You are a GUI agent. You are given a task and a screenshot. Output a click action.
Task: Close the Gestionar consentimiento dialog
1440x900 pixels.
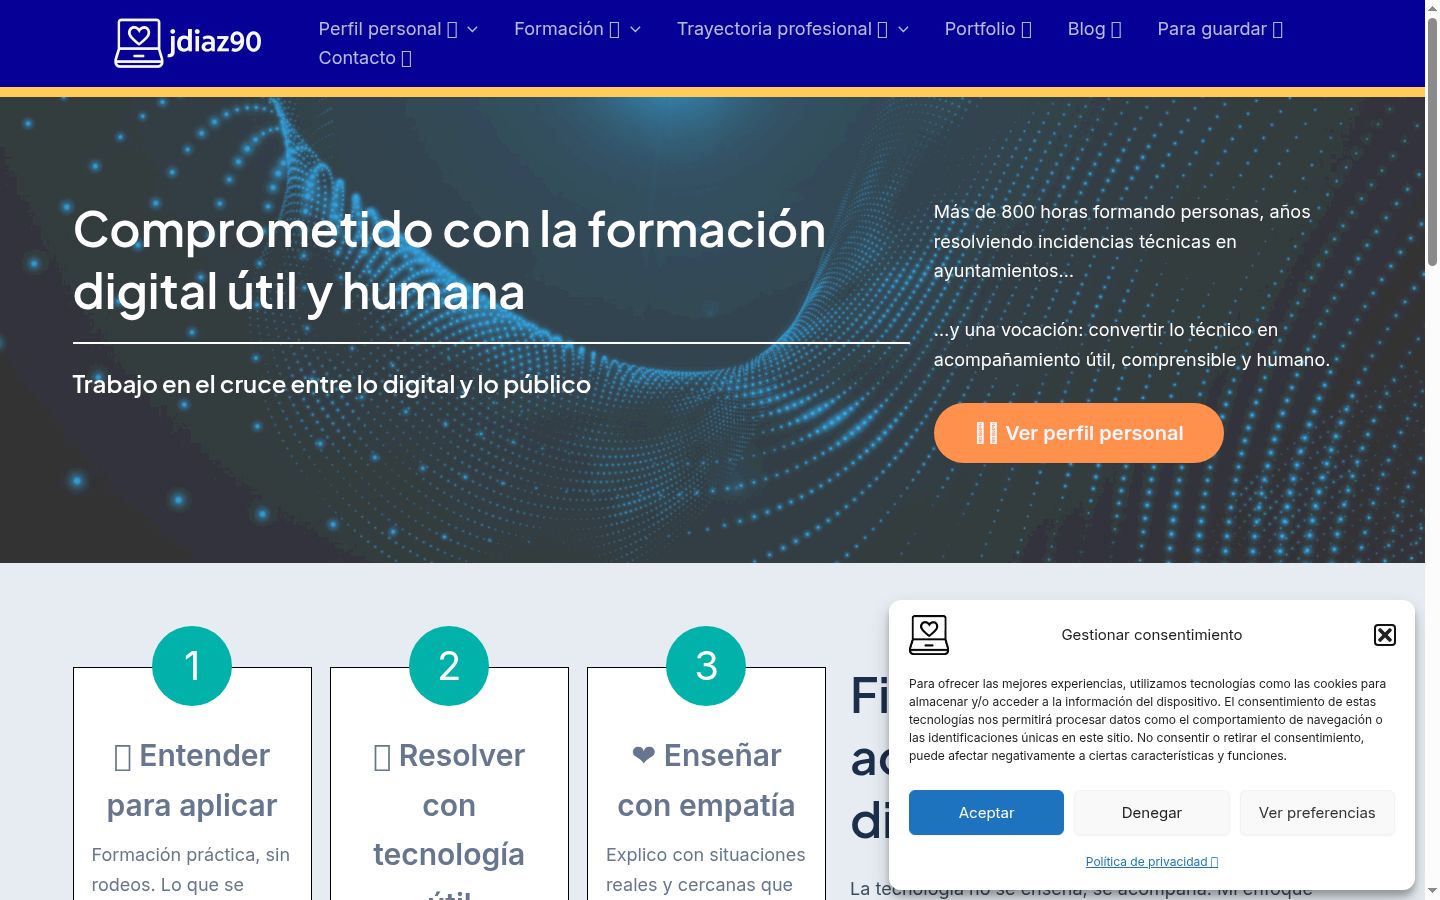(x=1385, y=635)
